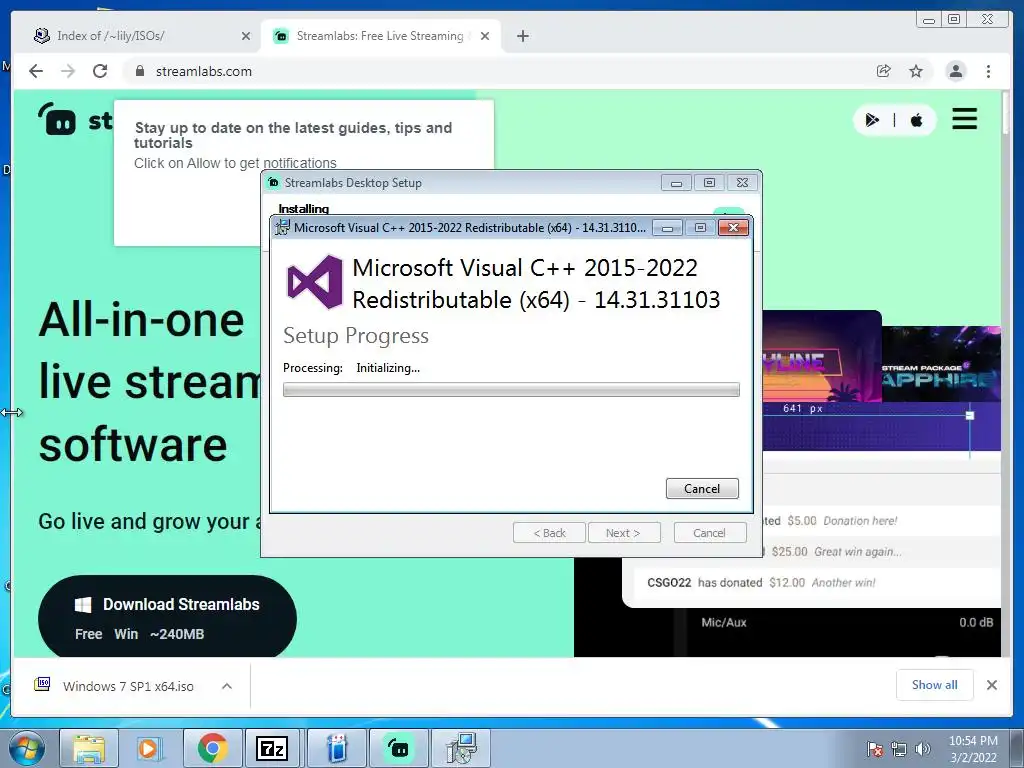Click the network tray icon
The height and width of the screenshot is (768, 1024).
pyautogui.click(x=899, y=750)
